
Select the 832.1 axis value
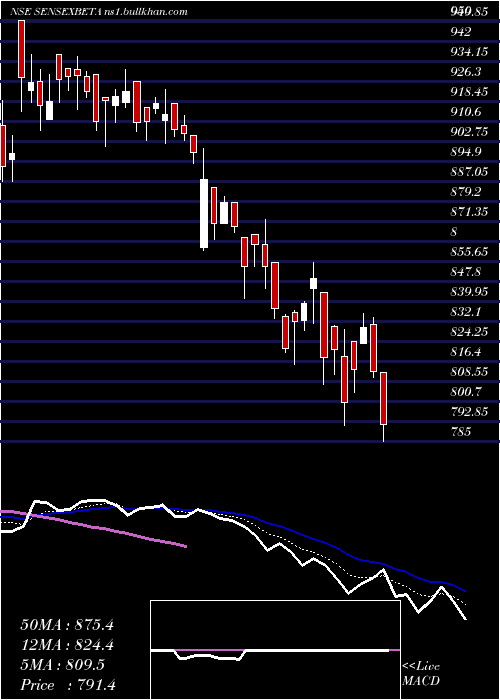coord(466,312)
